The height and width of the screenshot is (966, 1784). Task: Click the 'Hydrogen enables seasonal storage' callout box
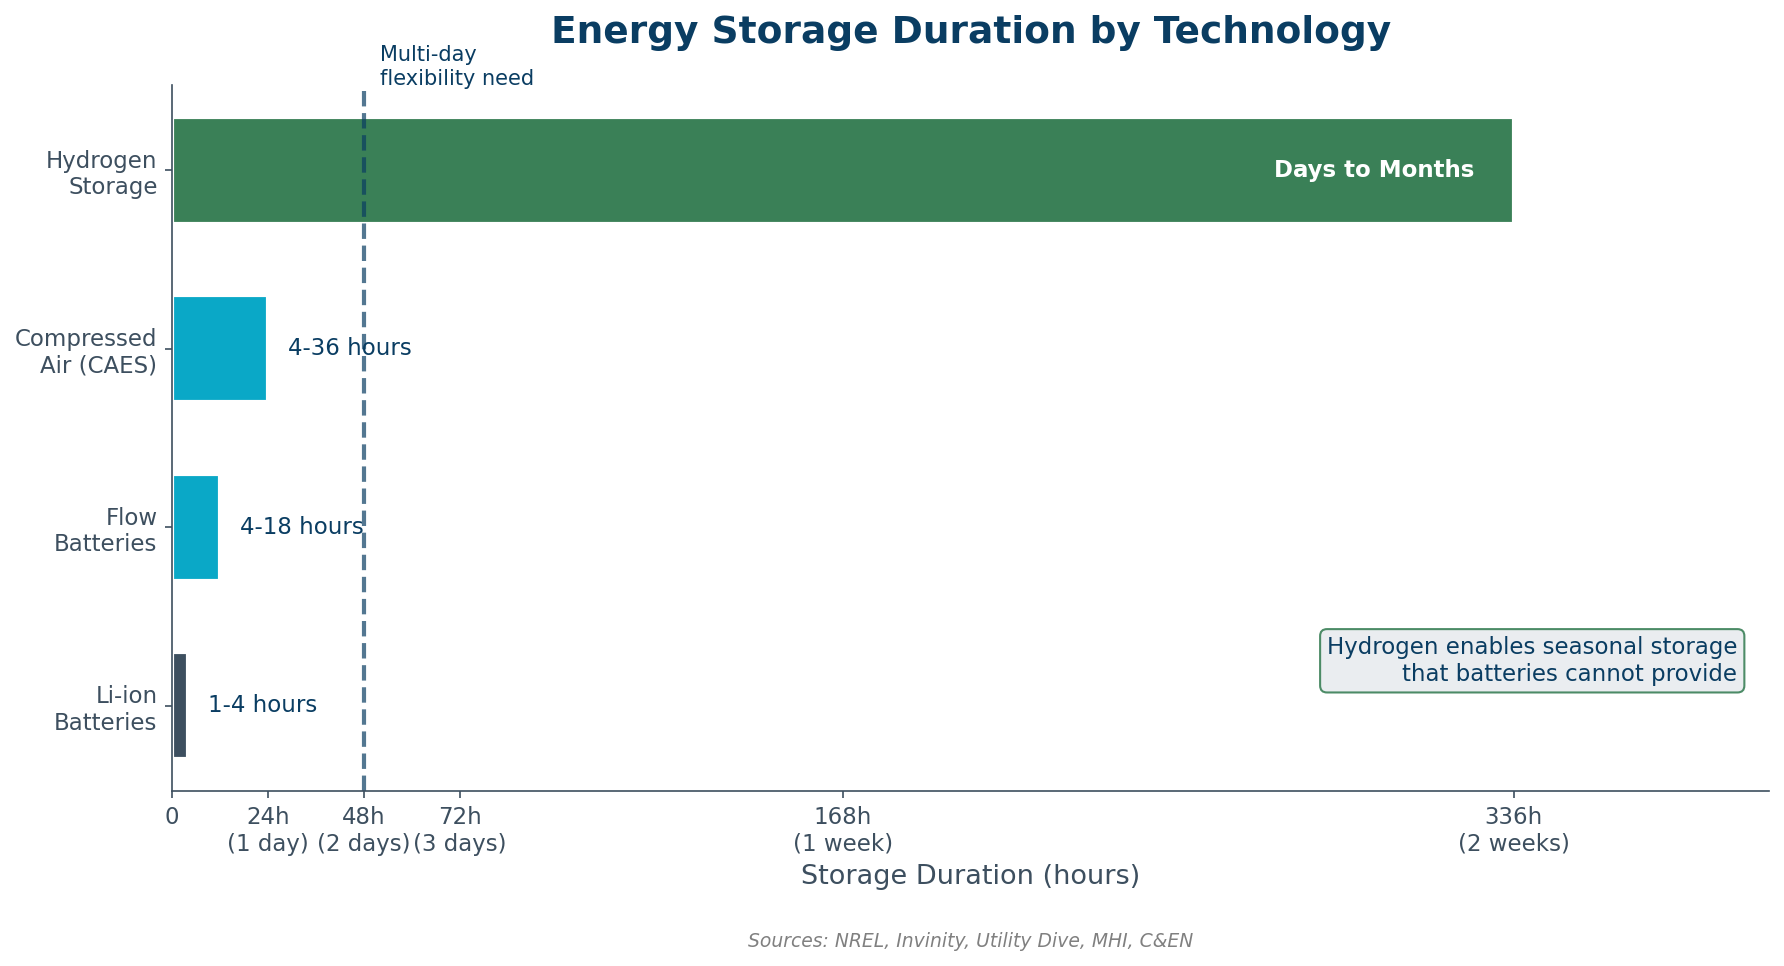click(1531, 660)
